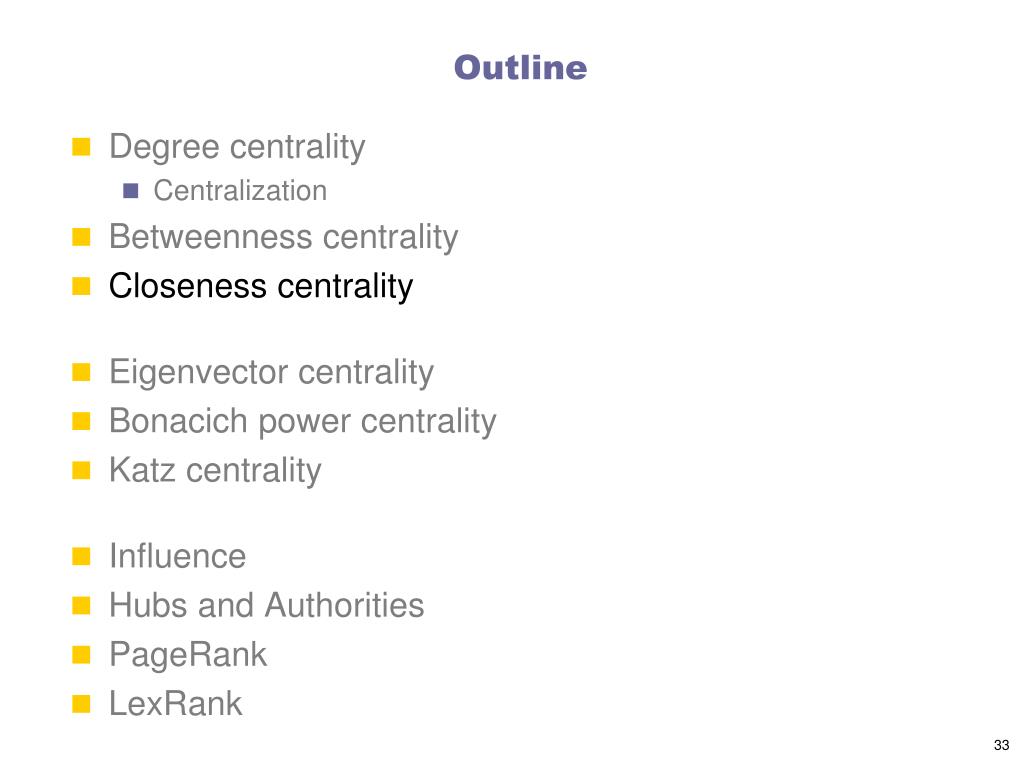
Task: Click the yellow bullet beside Closeness centrality
Action: pos(81,286)
